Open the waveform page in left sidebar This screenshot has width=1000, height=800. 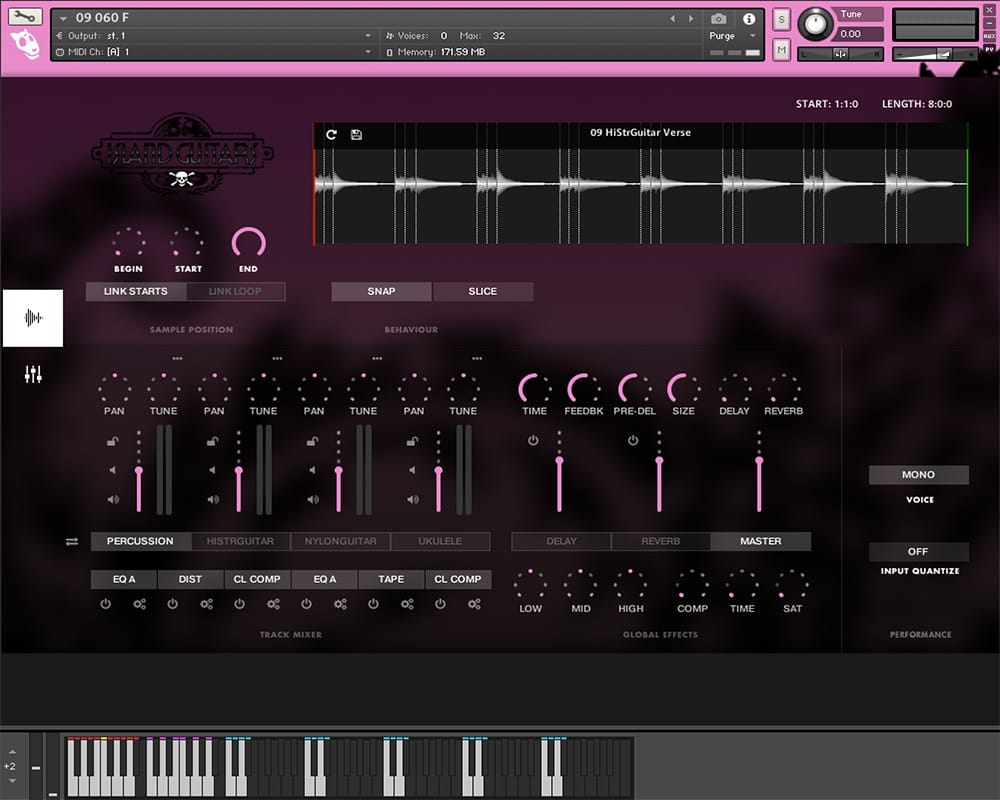33,318
